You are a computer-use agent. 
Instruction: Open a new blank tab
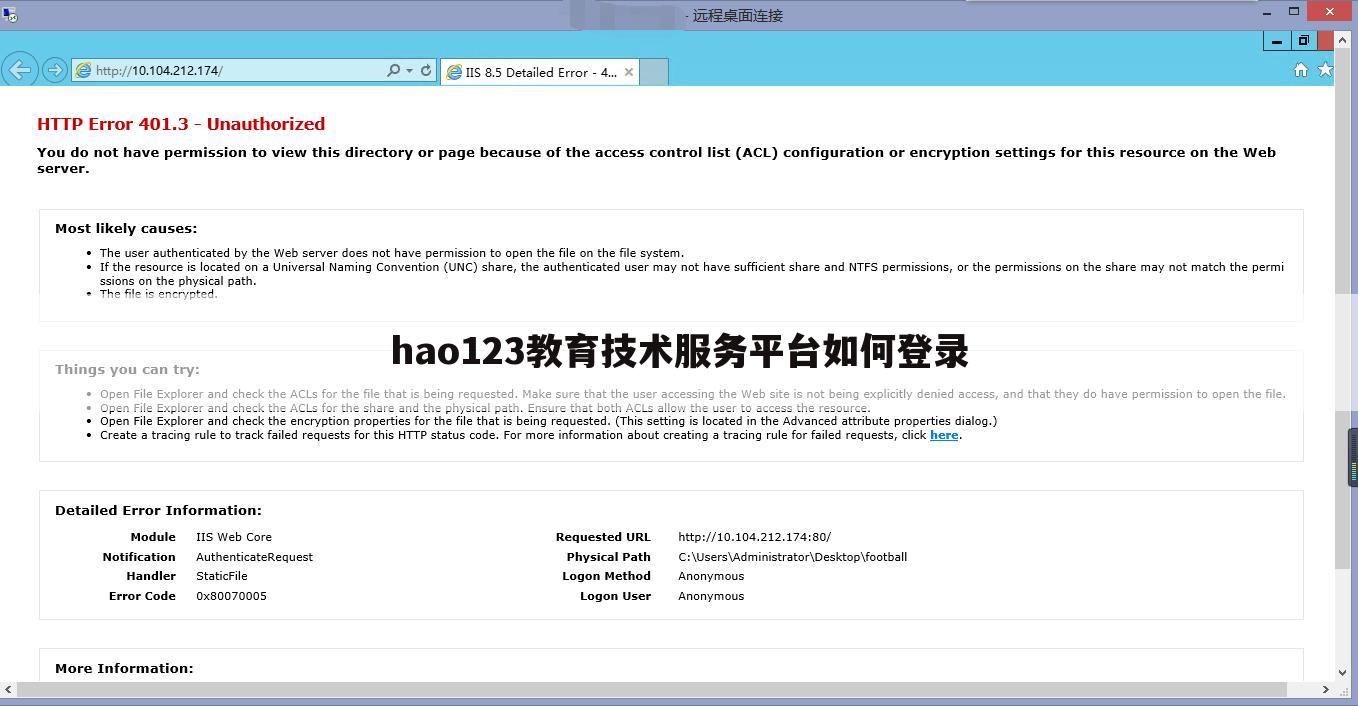tap(653, 72)
